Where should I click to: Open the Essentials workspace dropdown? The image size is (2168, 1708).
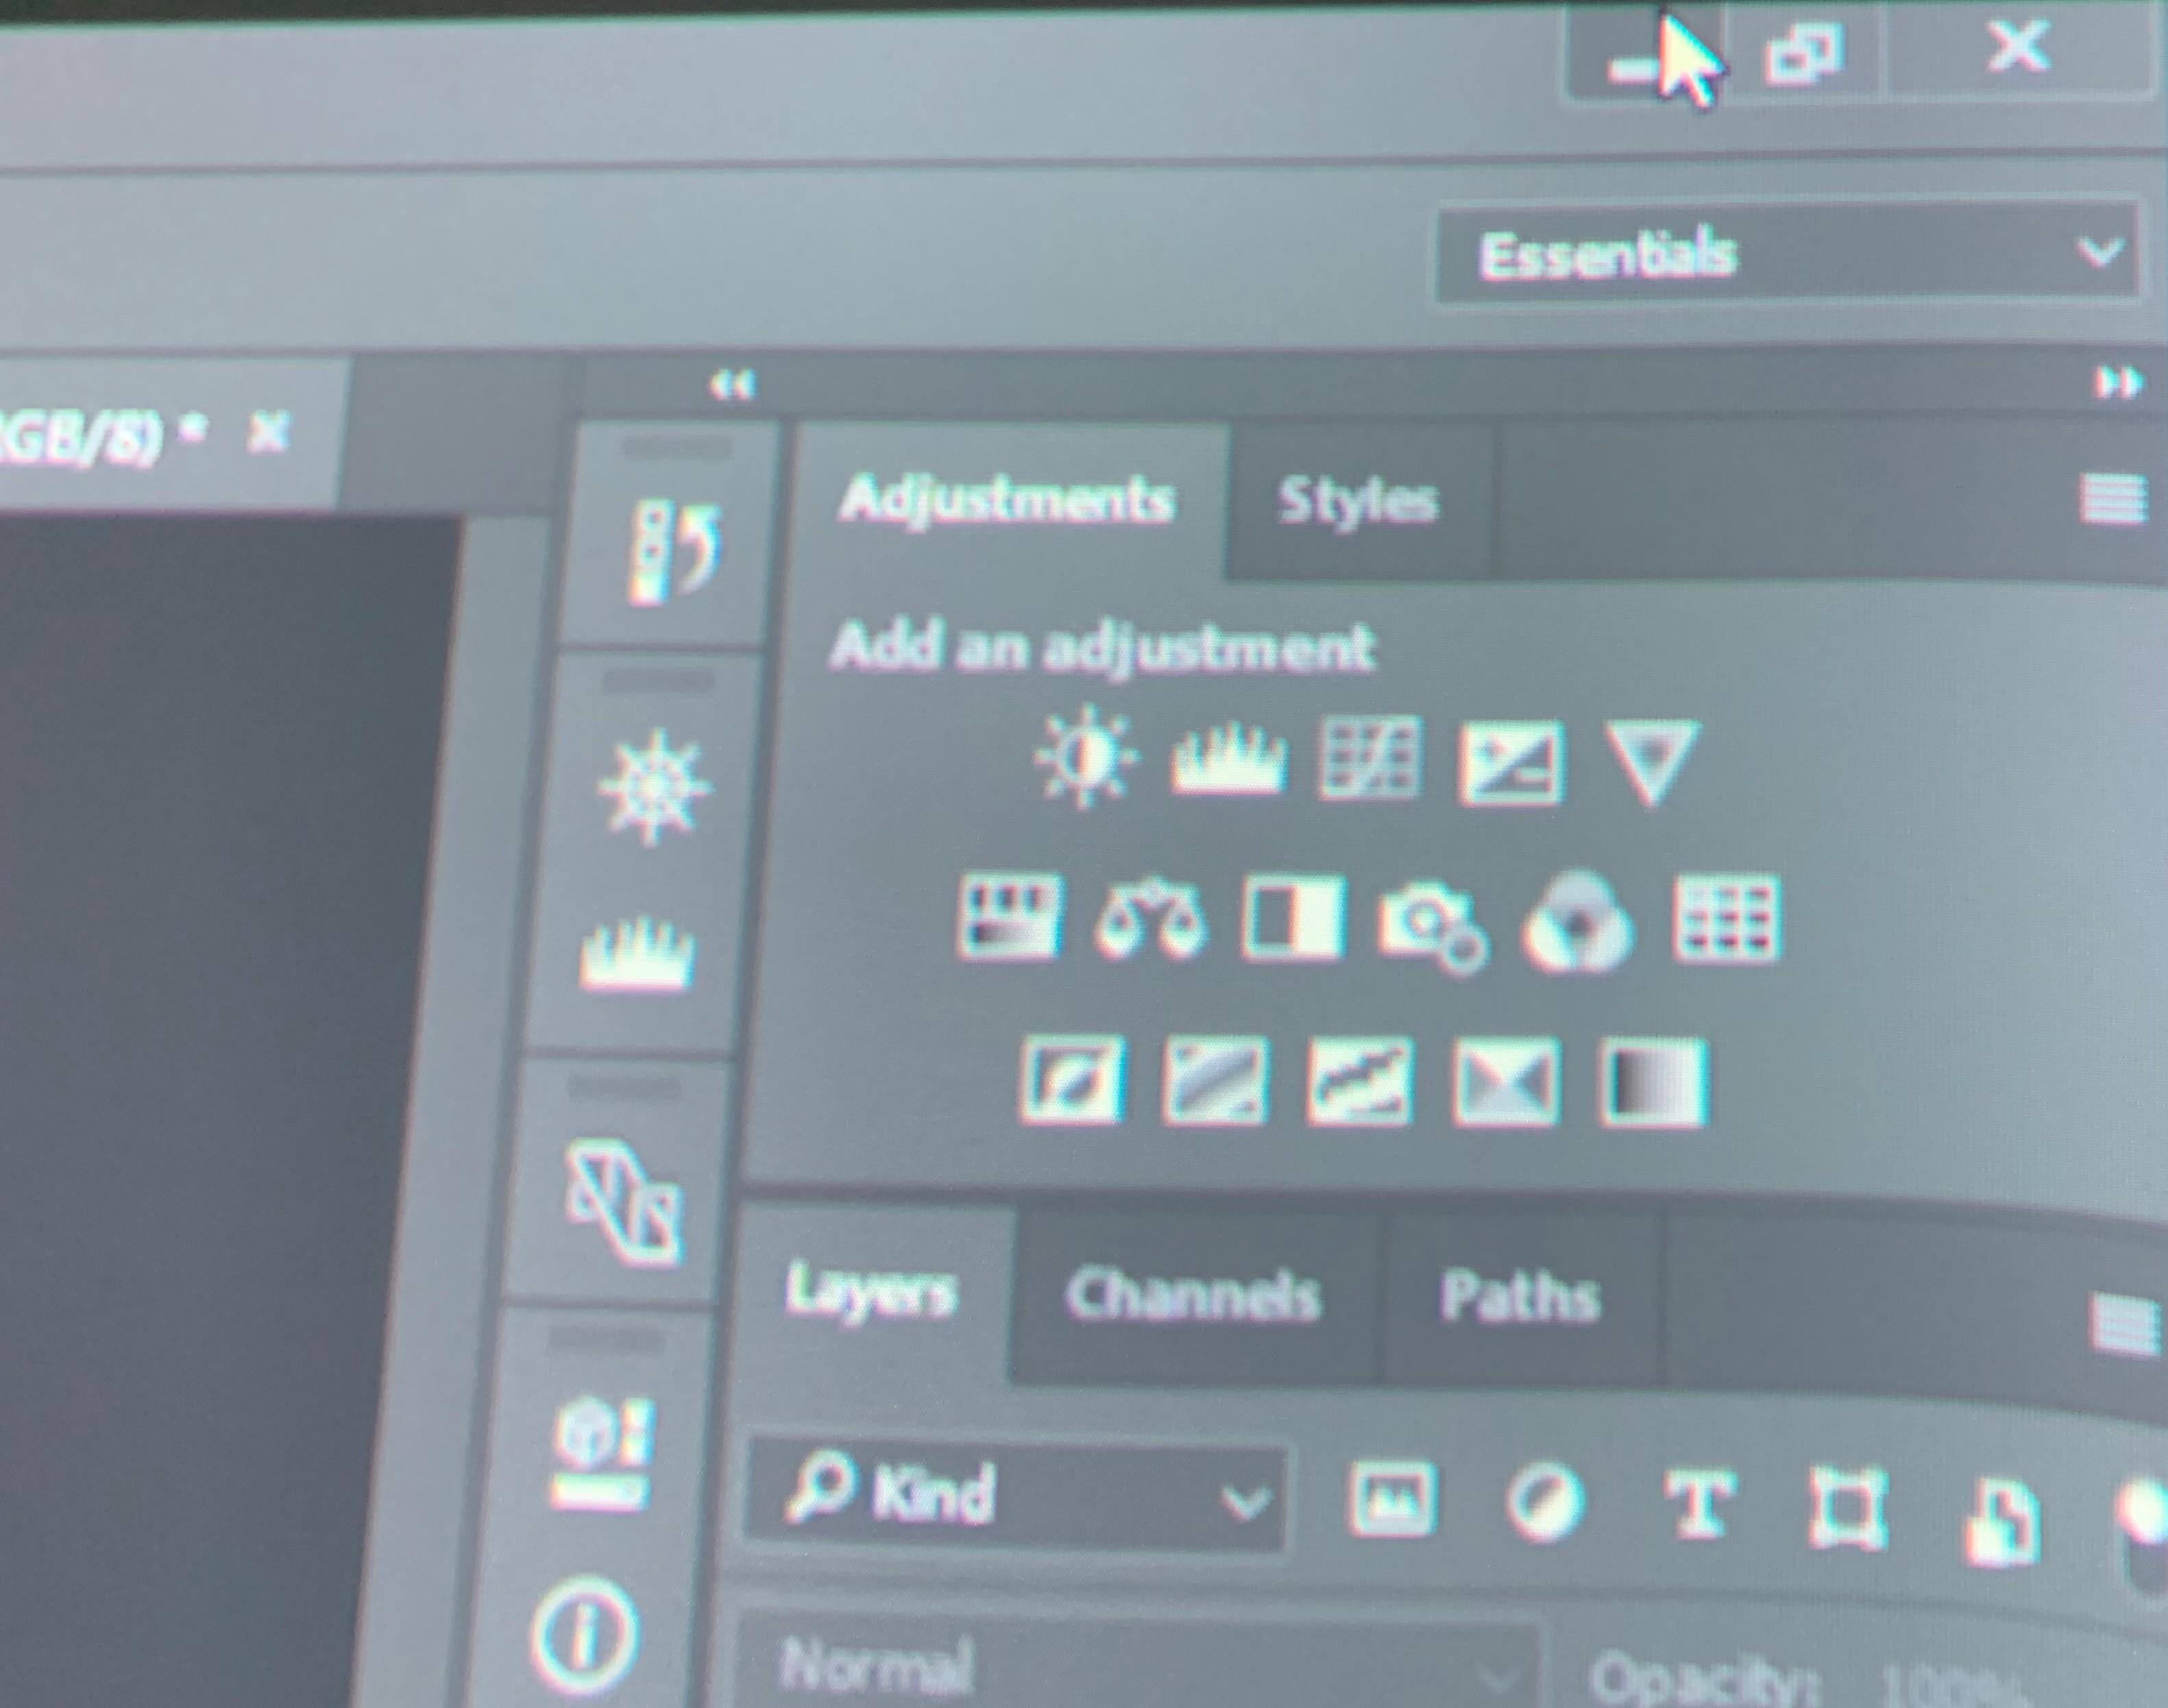pos(1788,254)
